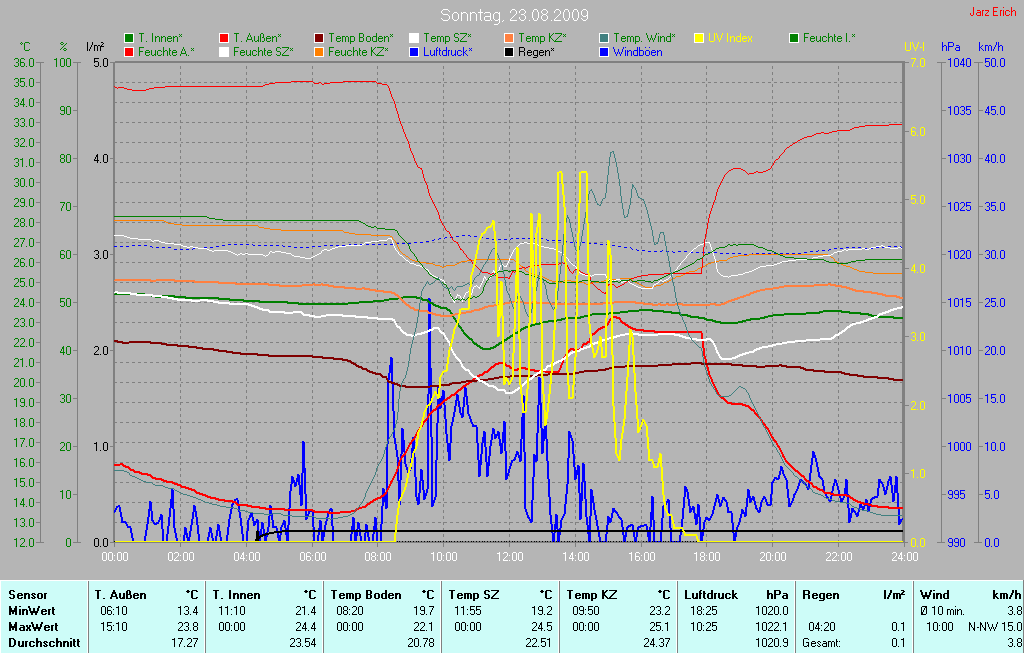Select the 1022.1 maximum pressure value

[x=773, y=627]
